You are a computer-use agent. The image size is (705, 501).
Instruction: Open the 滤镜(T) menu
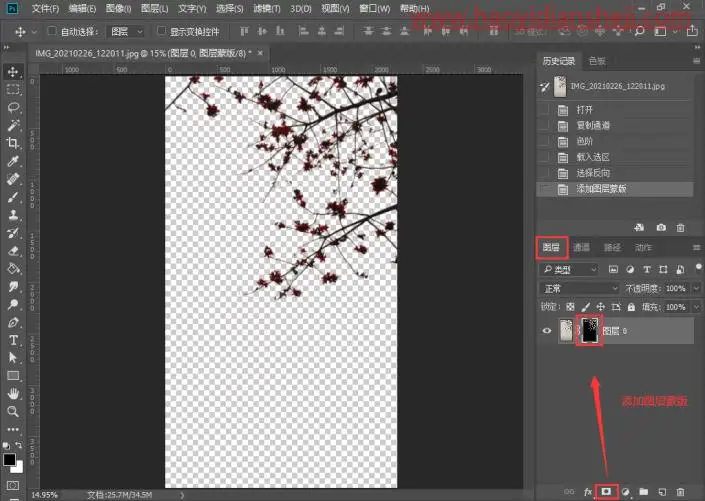pos(267,9)
